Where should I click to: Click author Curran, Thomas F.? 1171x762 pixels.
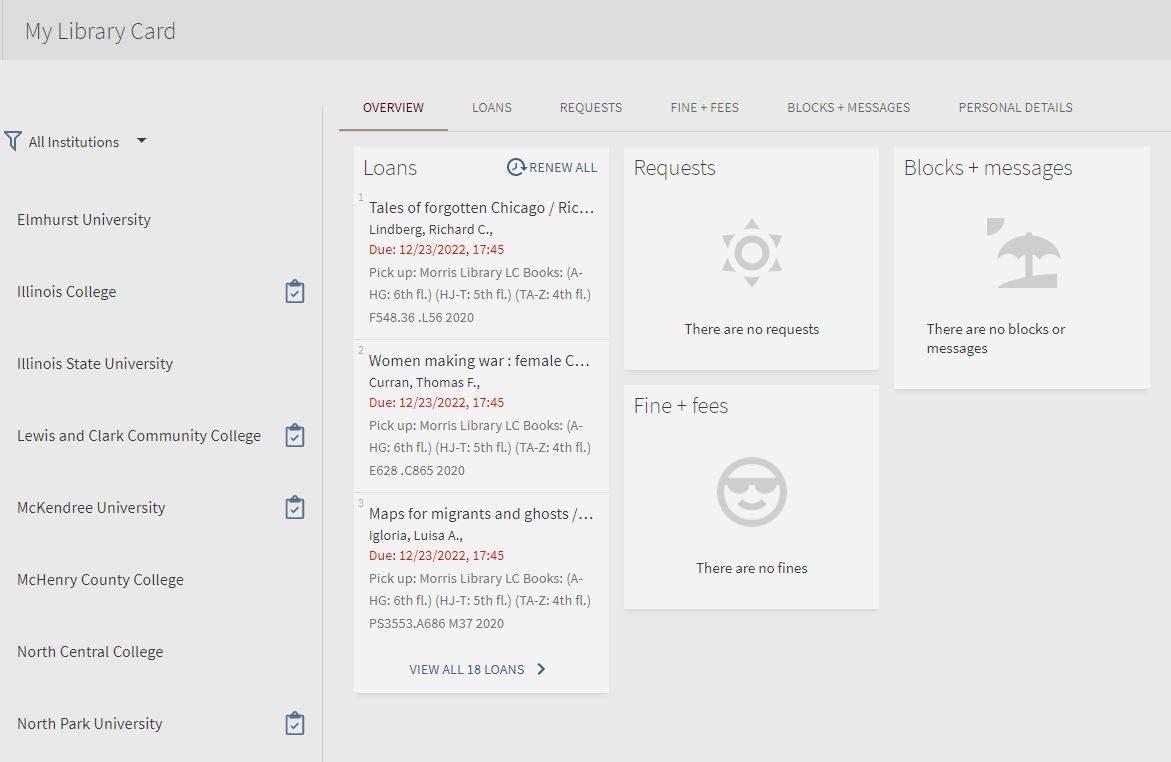[424, 382]
